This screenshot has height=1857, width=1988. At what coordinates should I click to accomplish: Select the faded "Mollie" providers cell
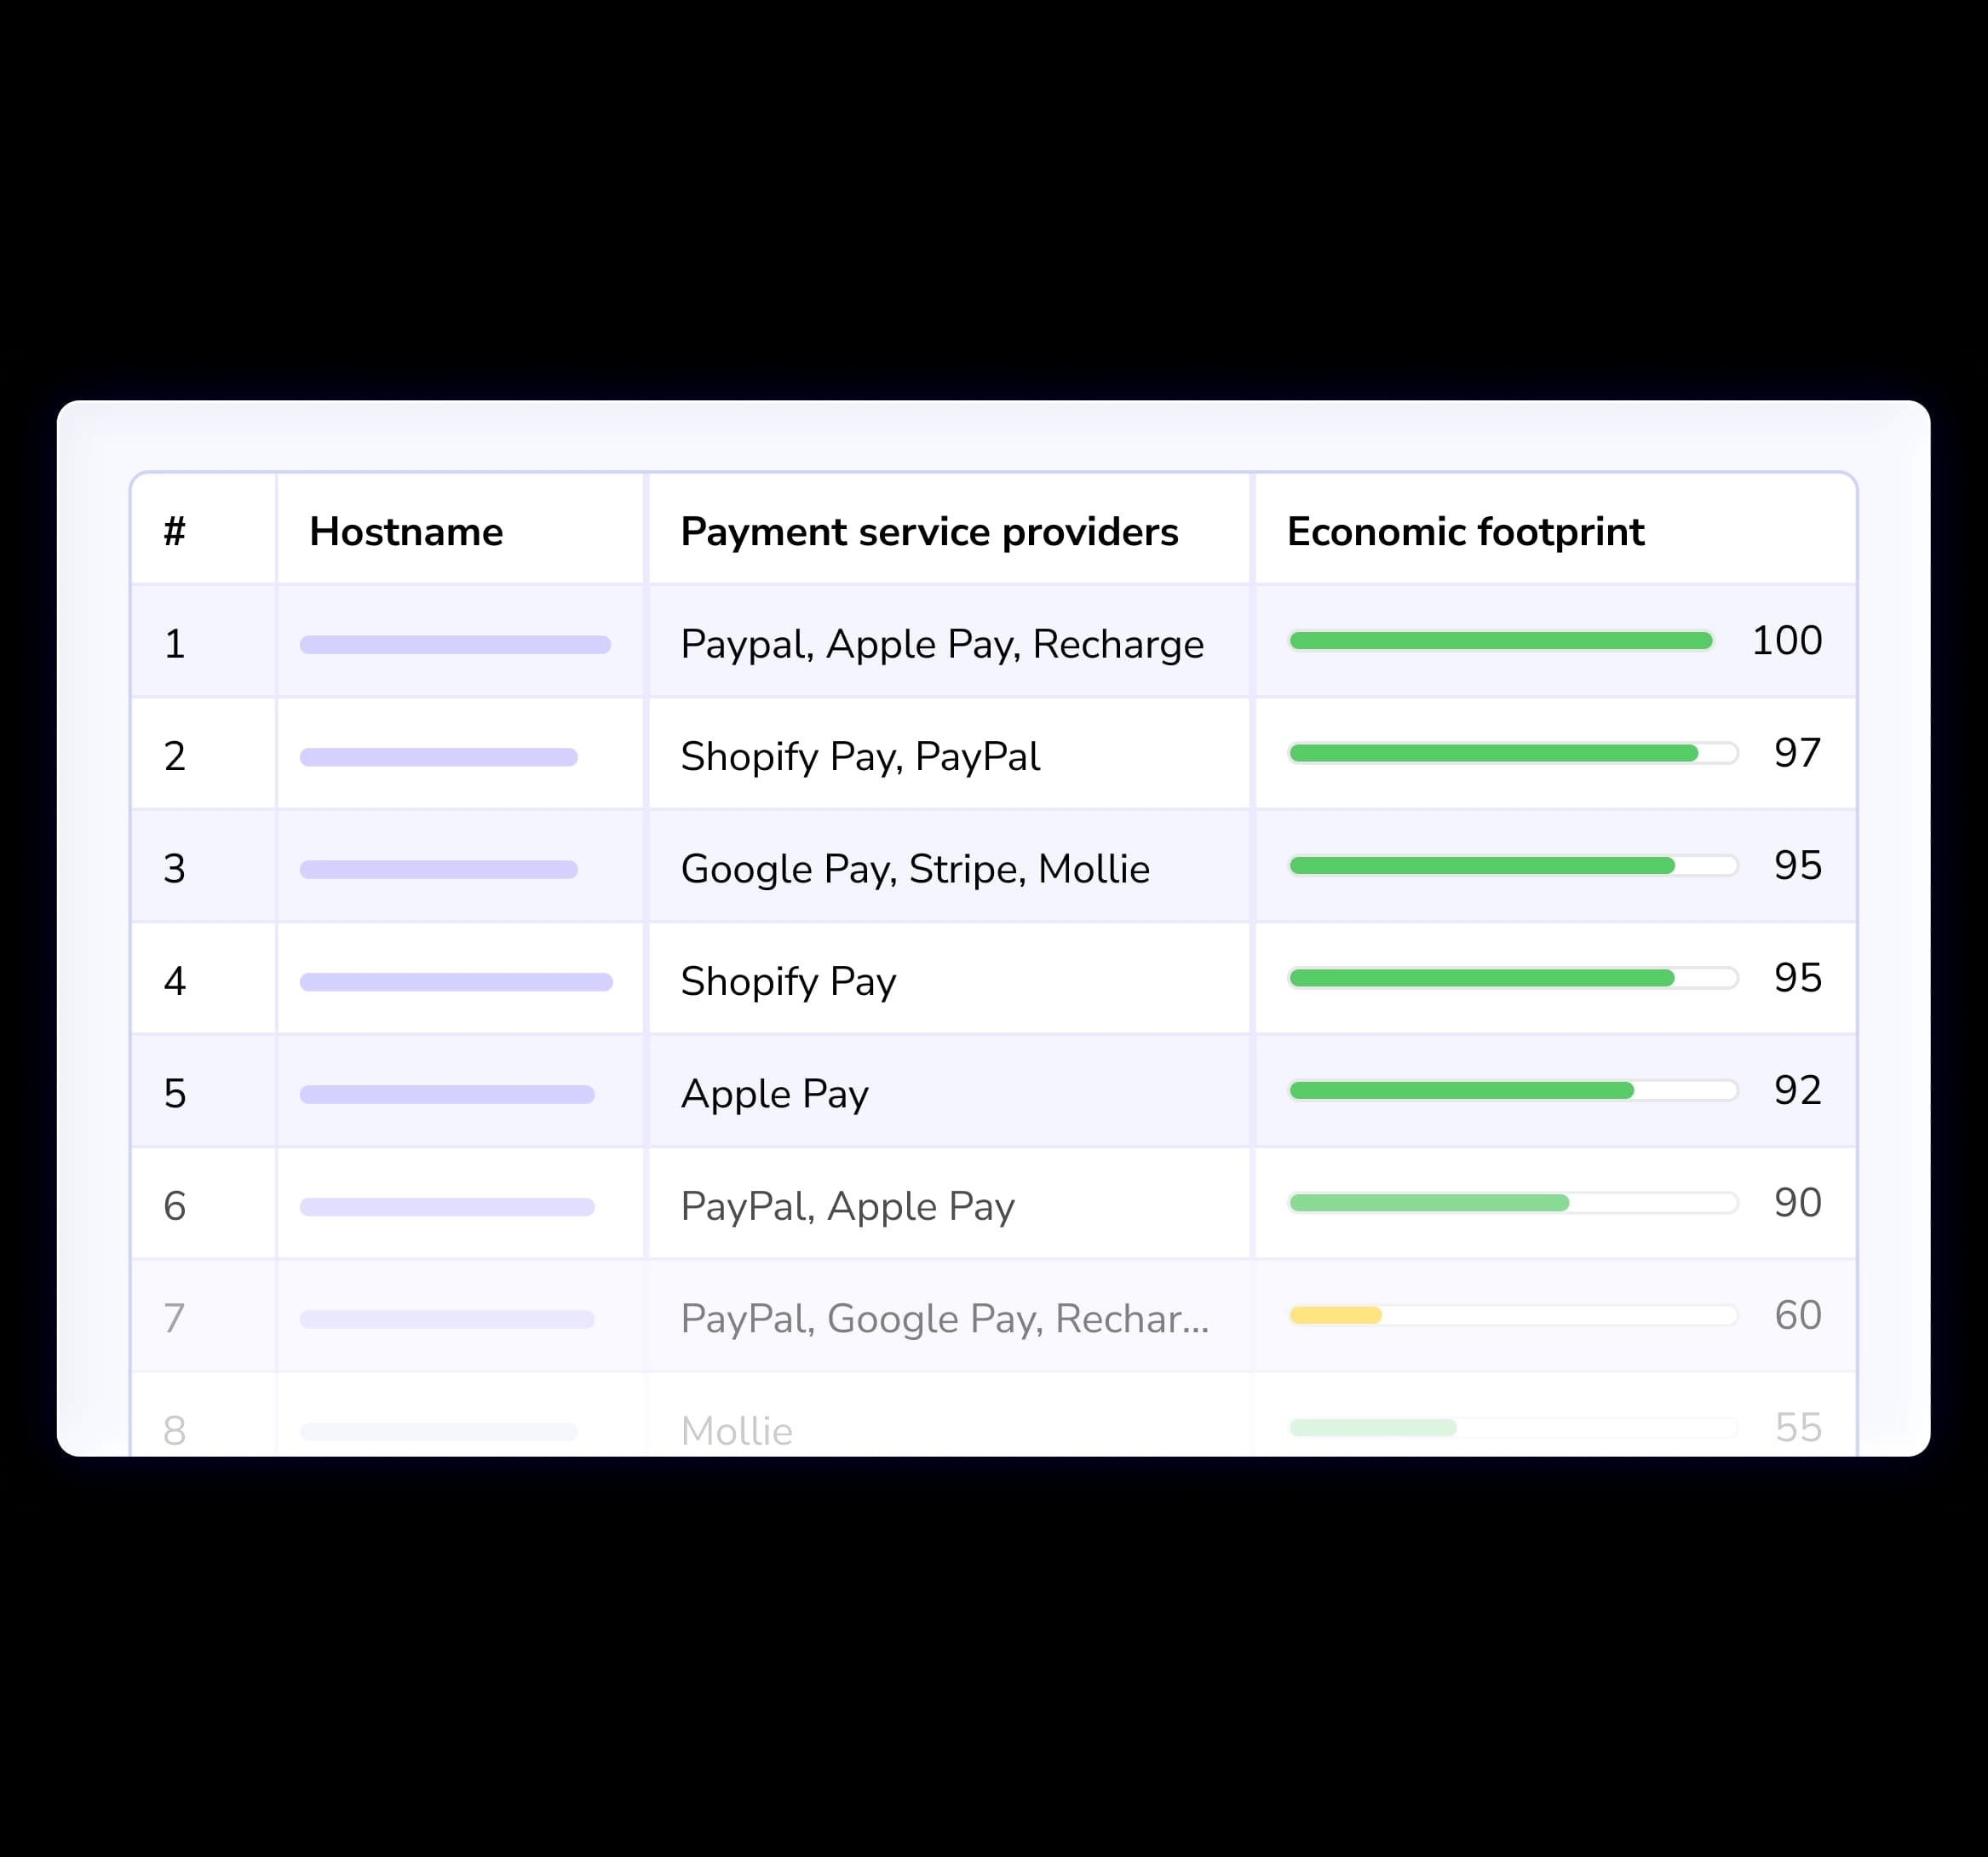pos(737,1431)
